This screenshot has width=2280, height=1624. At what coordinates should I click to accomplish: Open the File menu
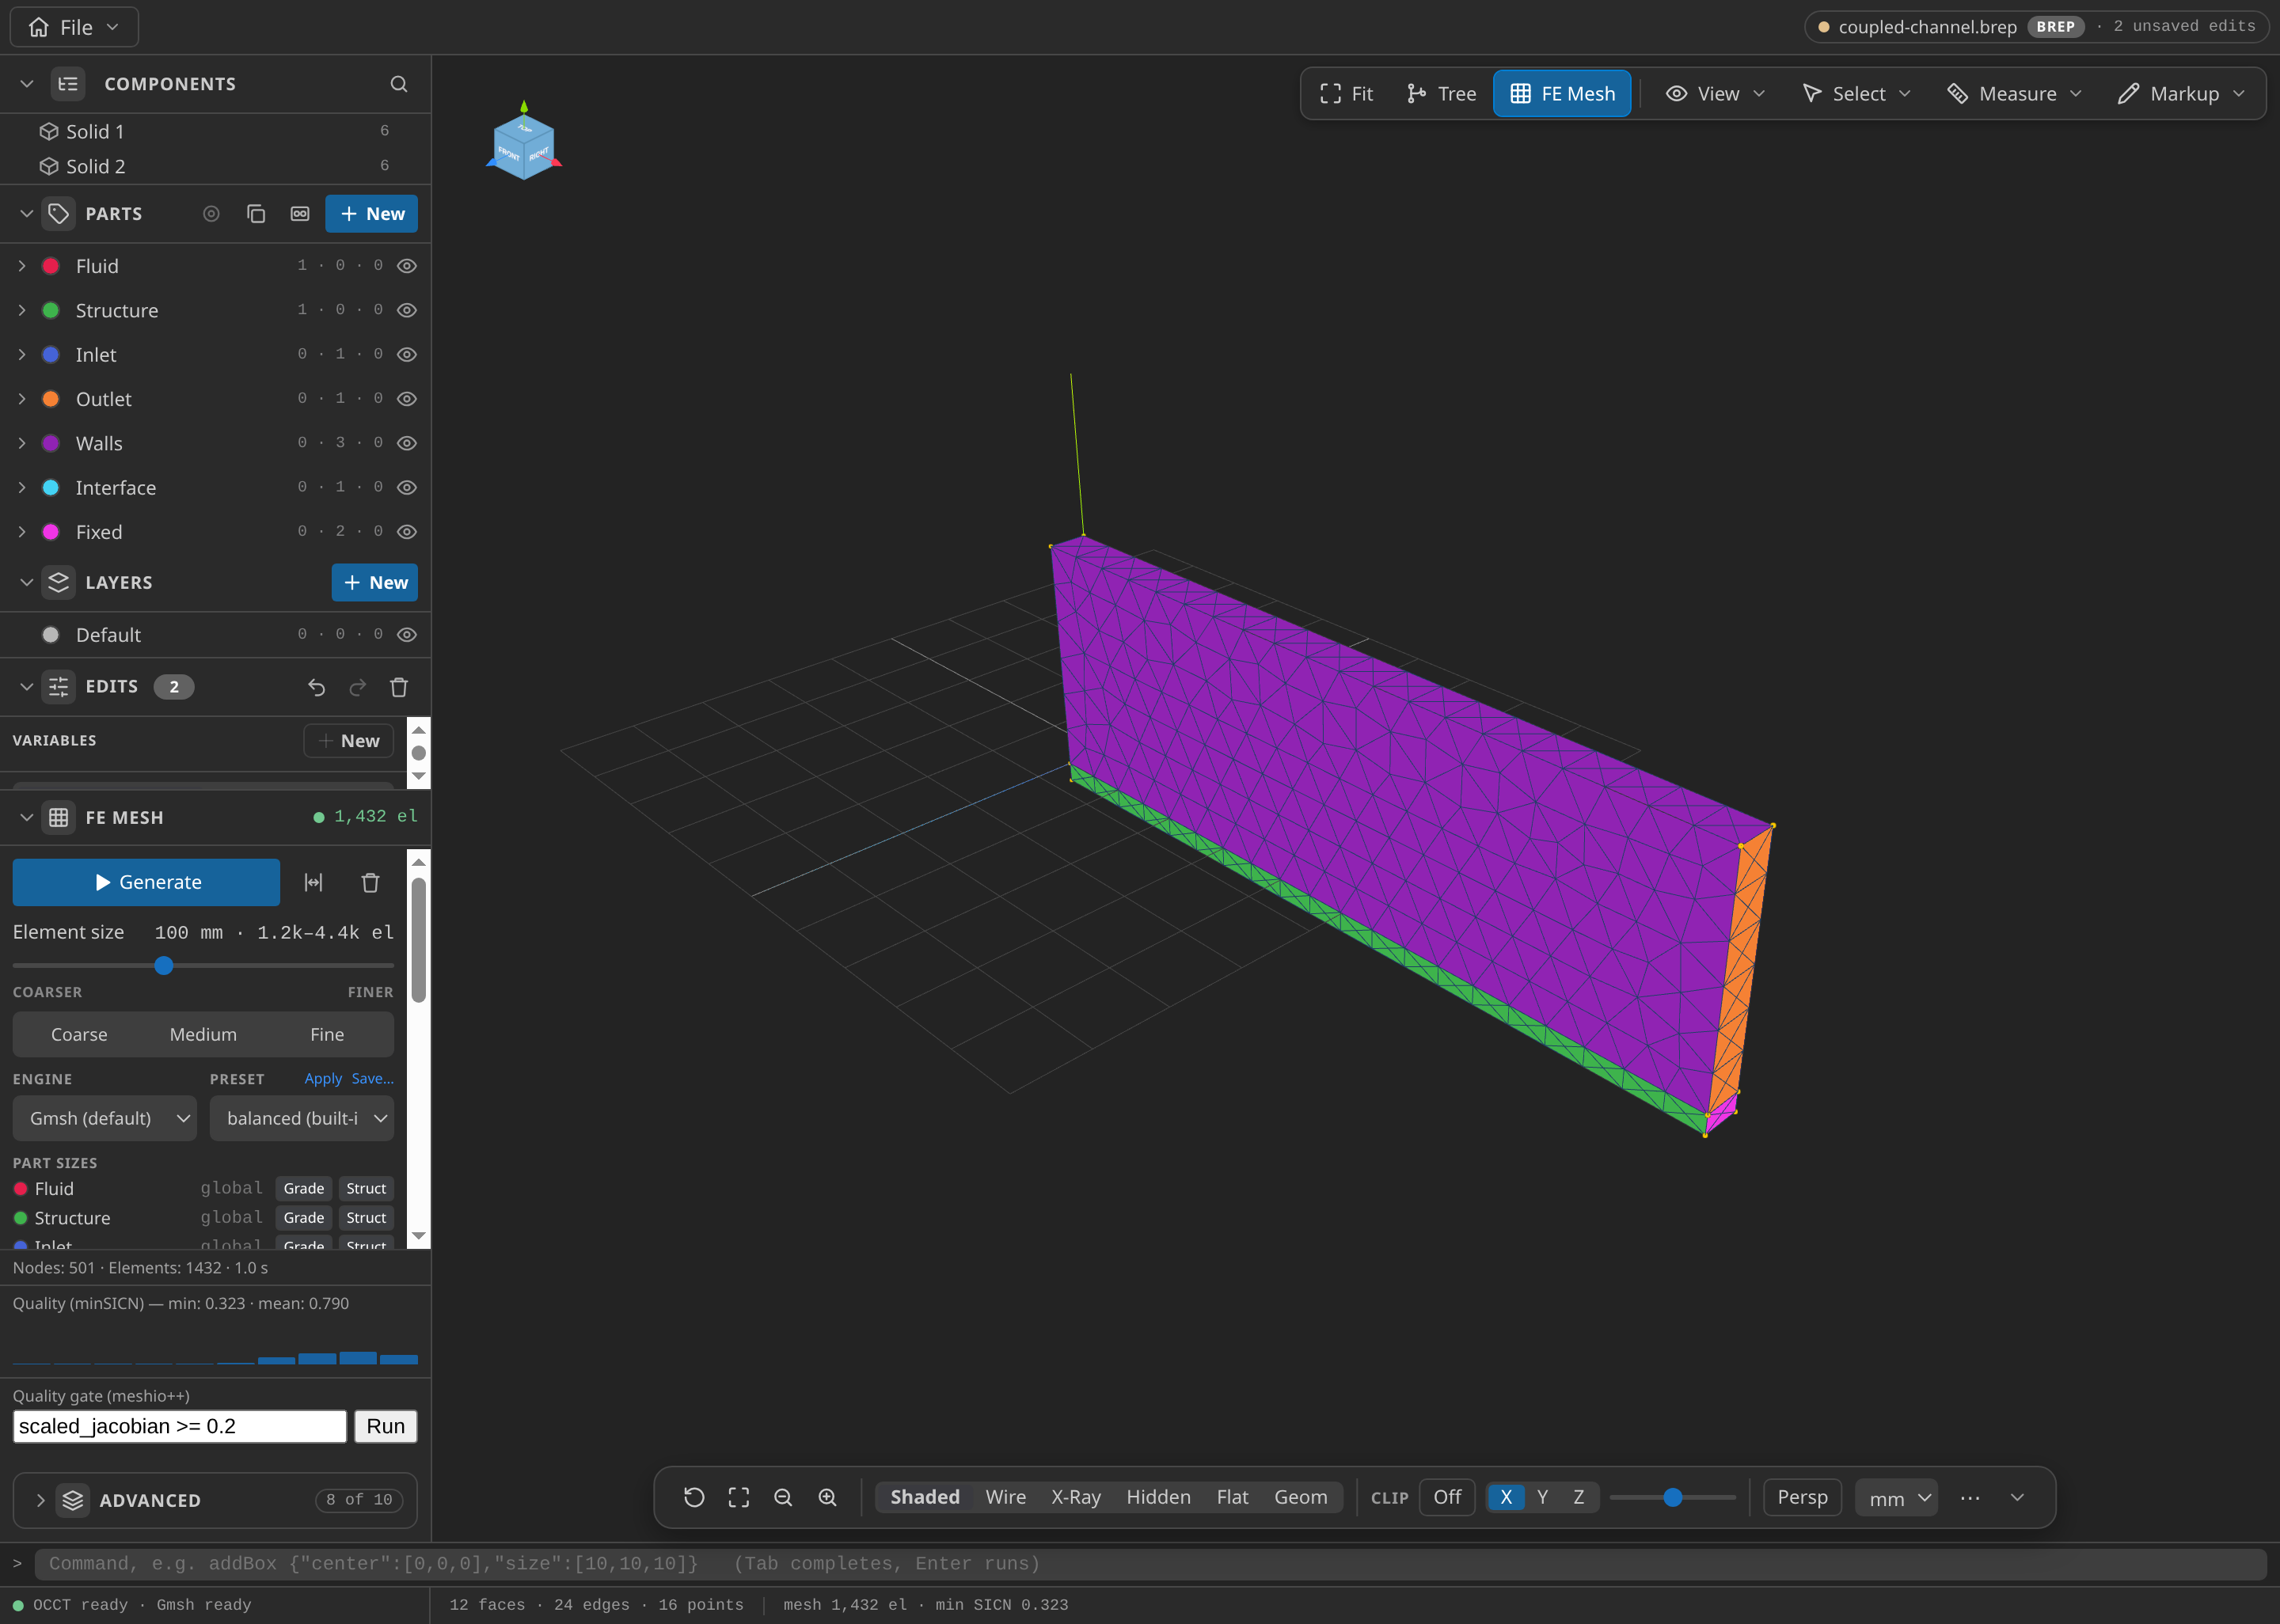74,27
